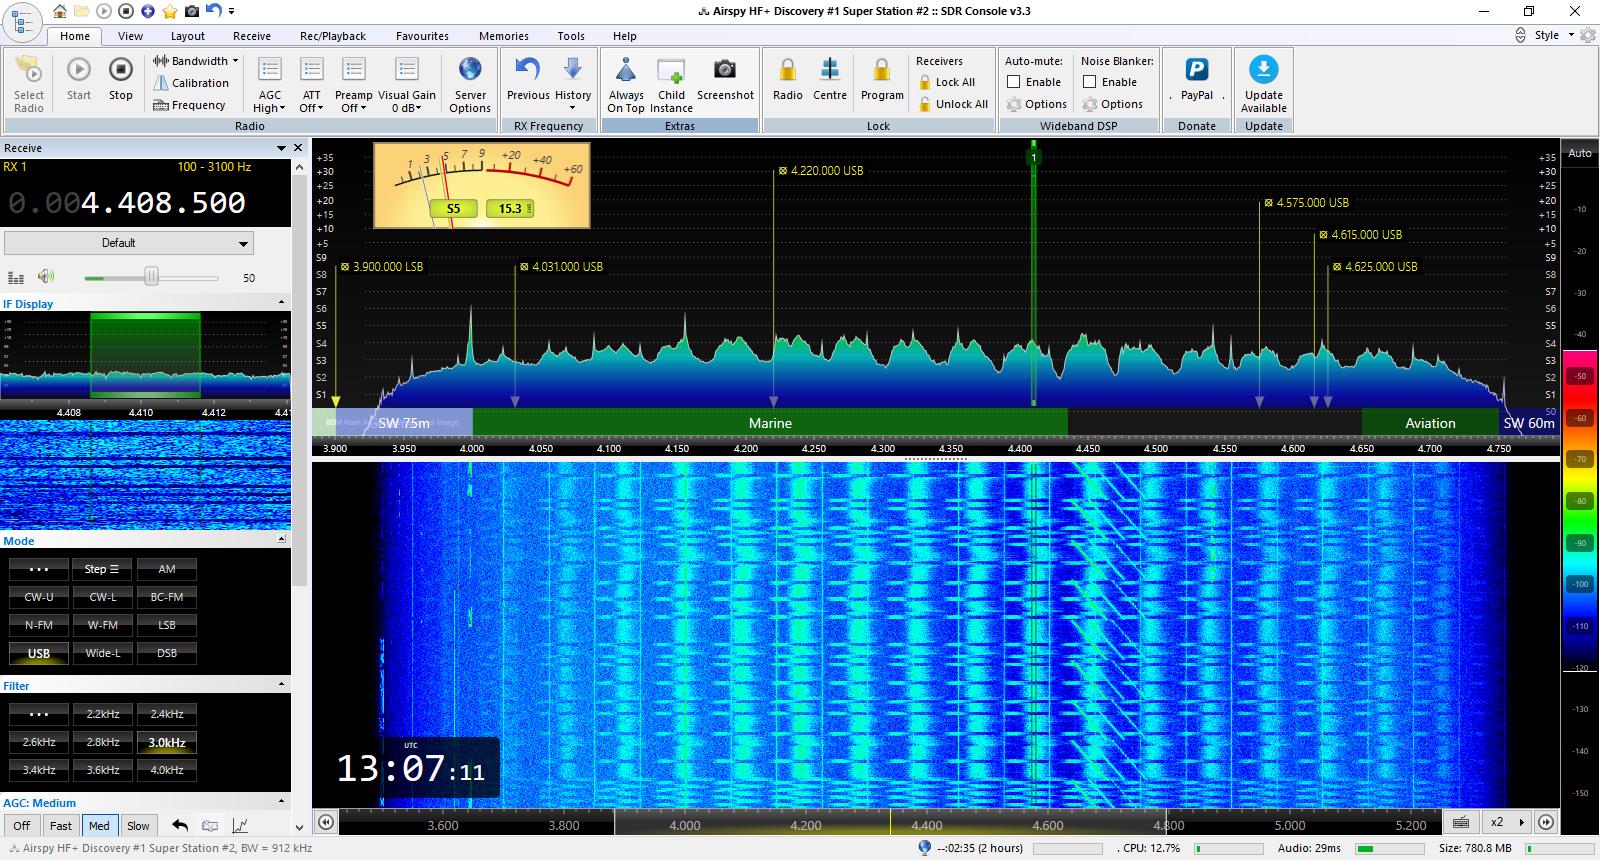Screen dimensions: 1600x860
Task: Enable the Auto-mute checkbox
Action: tap(1014, 82)
